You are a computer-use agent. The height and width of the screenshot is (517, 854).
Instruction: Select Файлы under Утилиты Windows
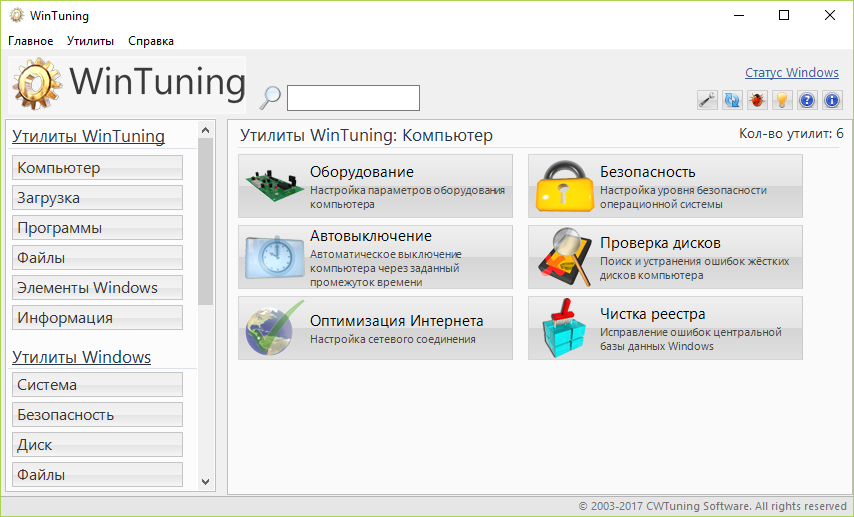coord(97,475)
